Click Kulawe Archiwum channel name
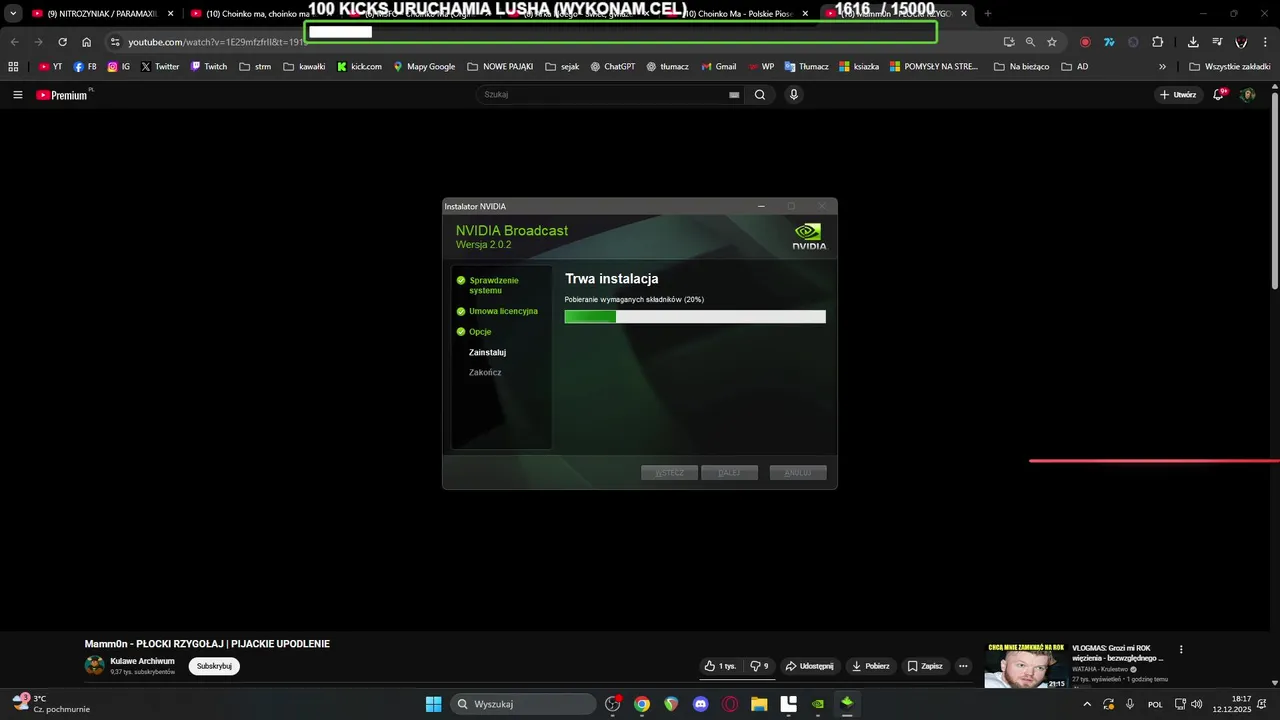The width and height of the screenshot is (1280, 720). 142,661
